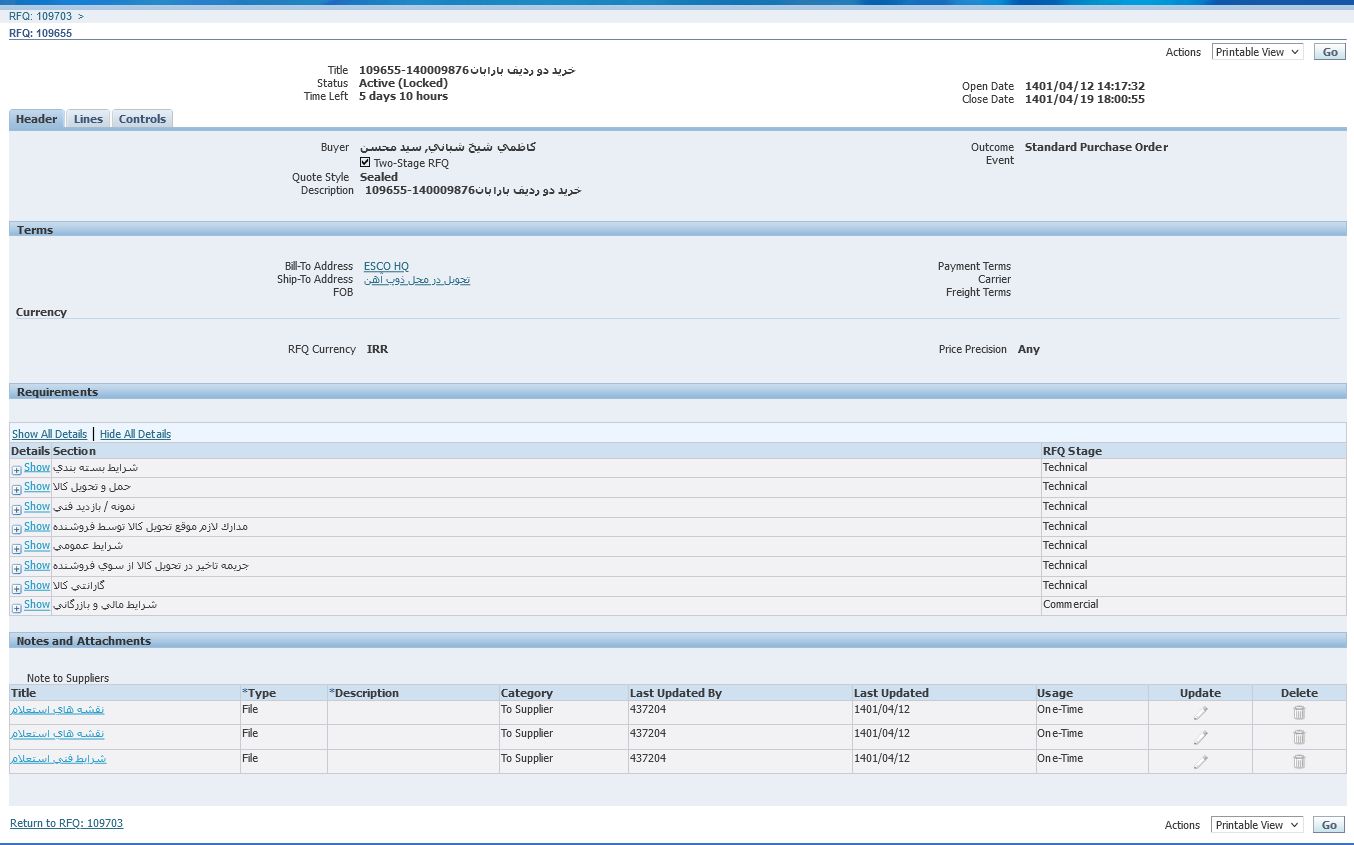Open the ESCO HQ bill-to address link
This screenshot has height=845, width=1354.
pyautogui.click(x=386, y=266)
